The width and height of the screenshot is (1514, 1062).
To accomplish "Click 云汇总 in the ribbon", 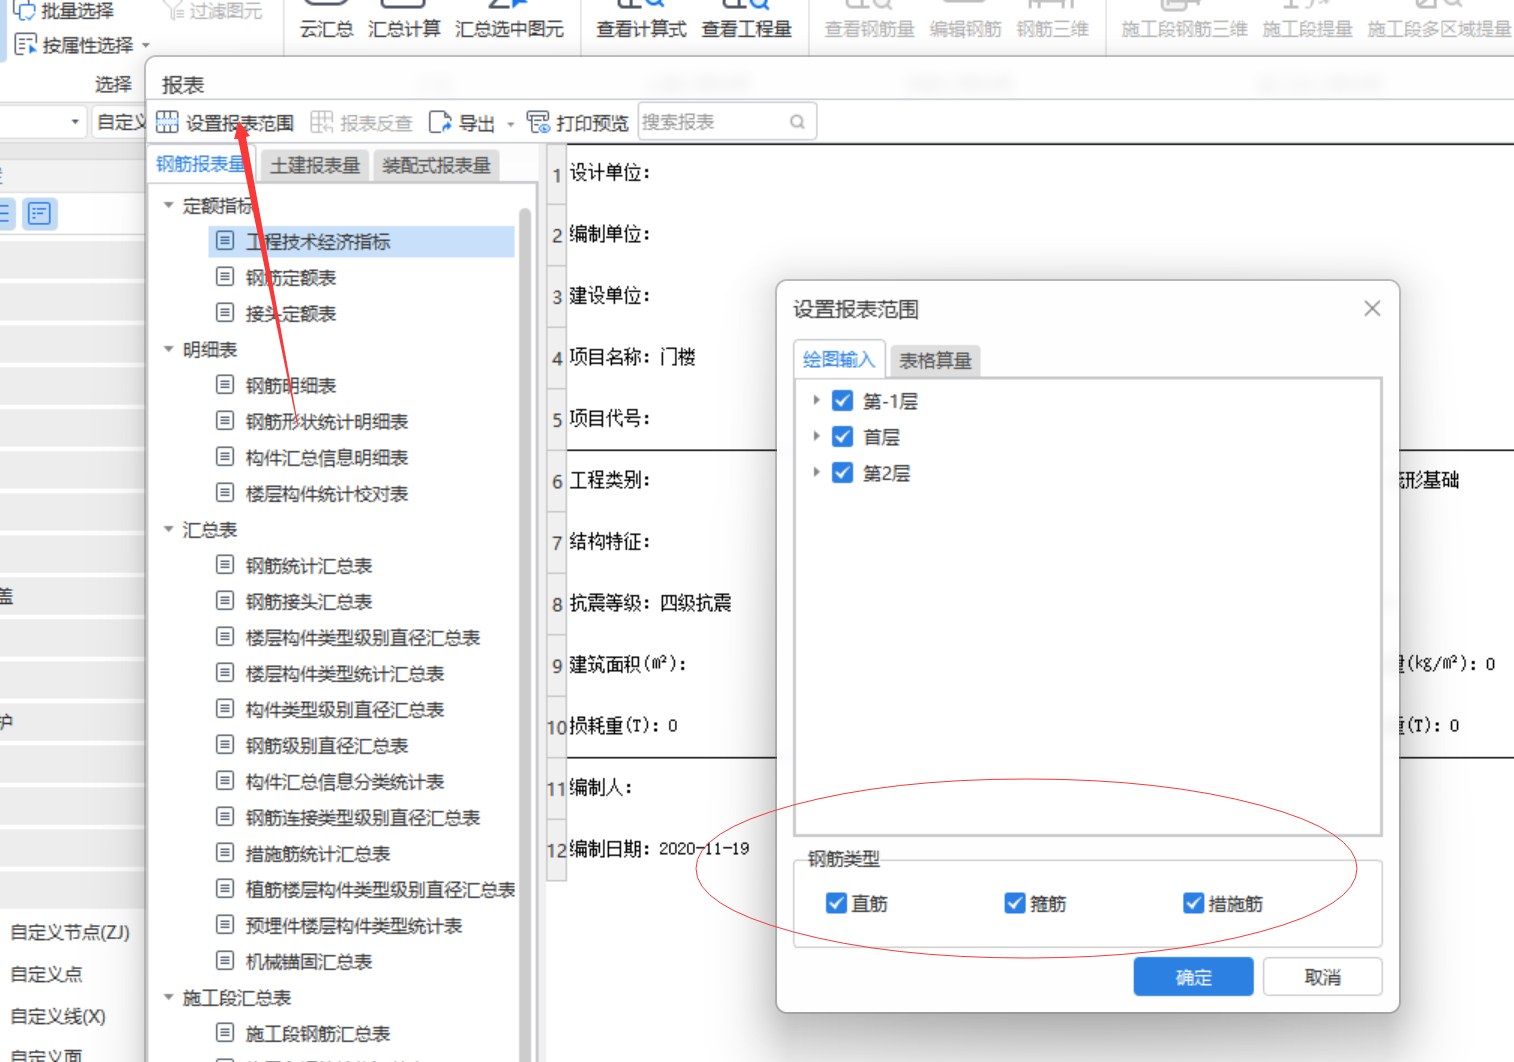I will coord(326,29).
